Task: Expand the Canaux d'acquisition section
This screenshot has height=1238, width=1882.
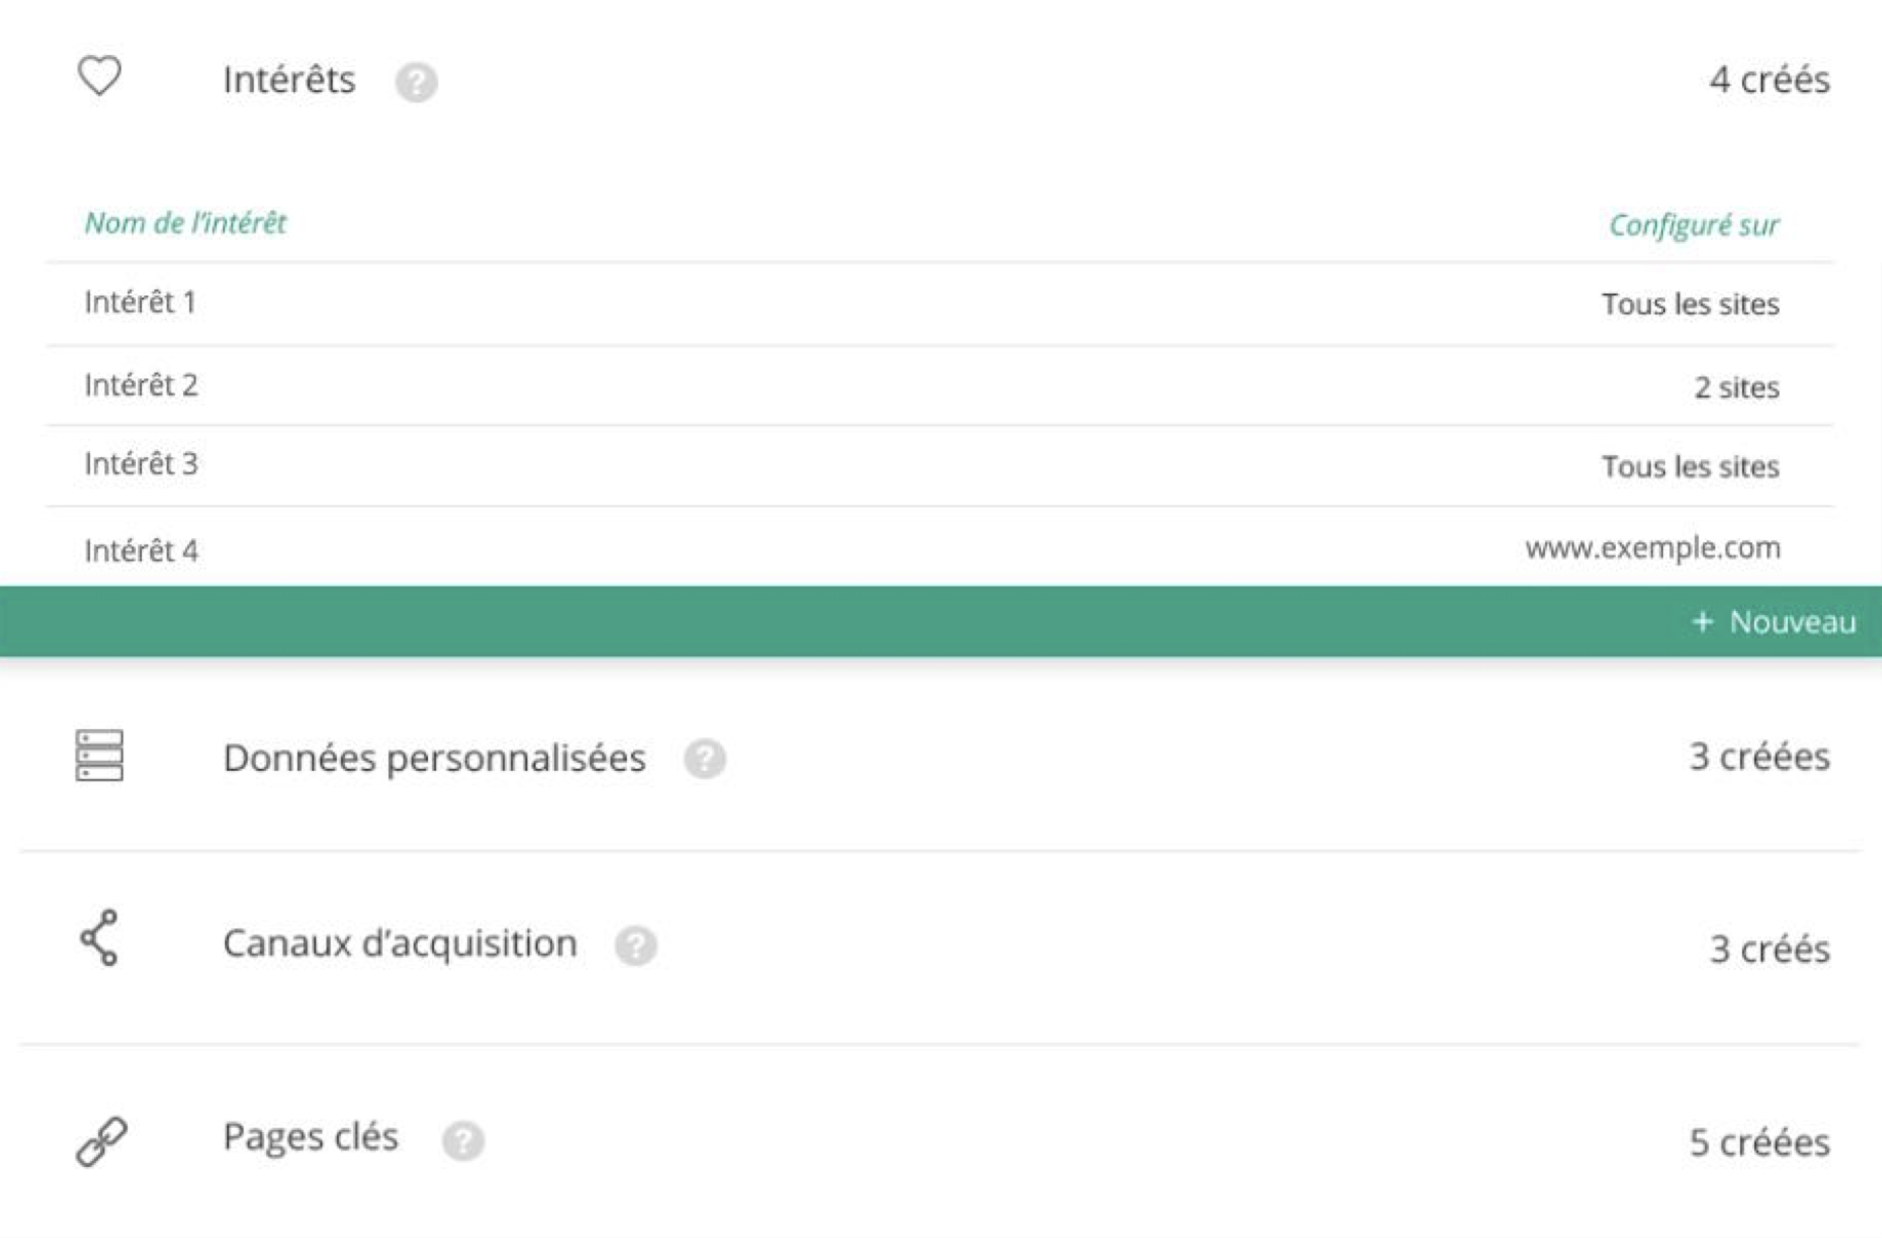Action: (x=941, y=946)
